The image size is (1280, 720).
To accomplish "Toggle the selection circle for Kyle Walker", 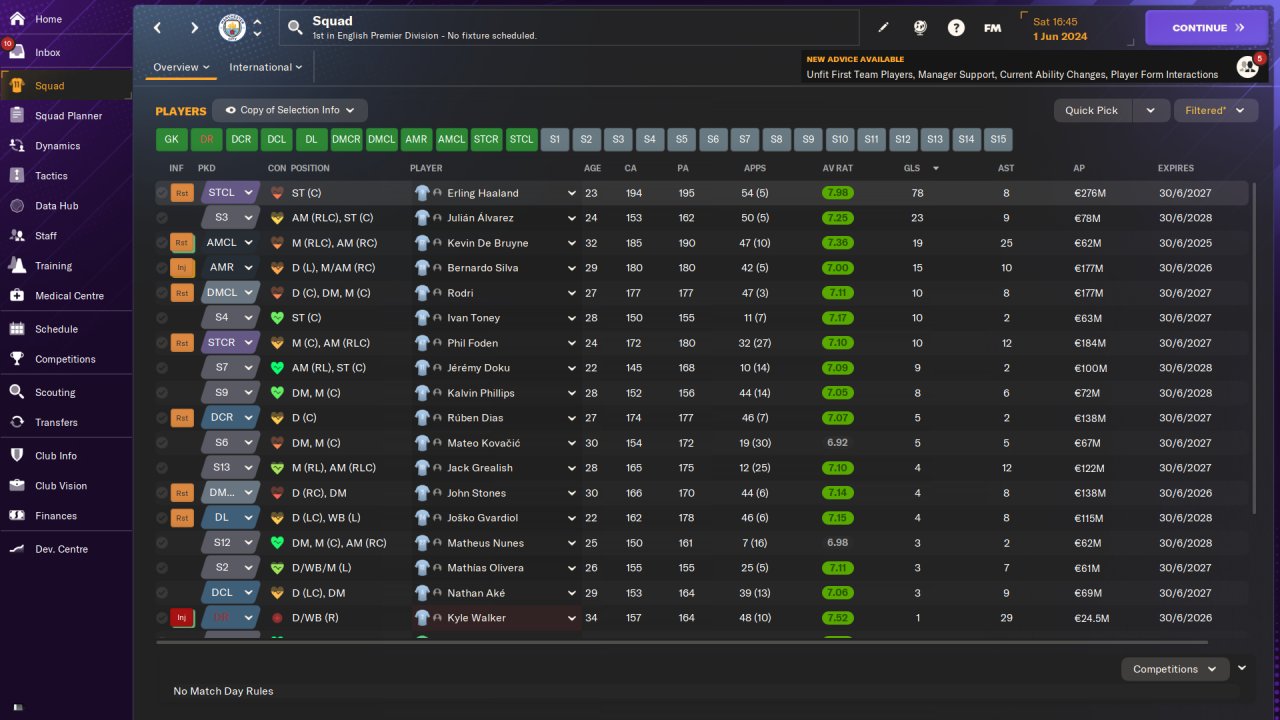I will click(162, 618).
